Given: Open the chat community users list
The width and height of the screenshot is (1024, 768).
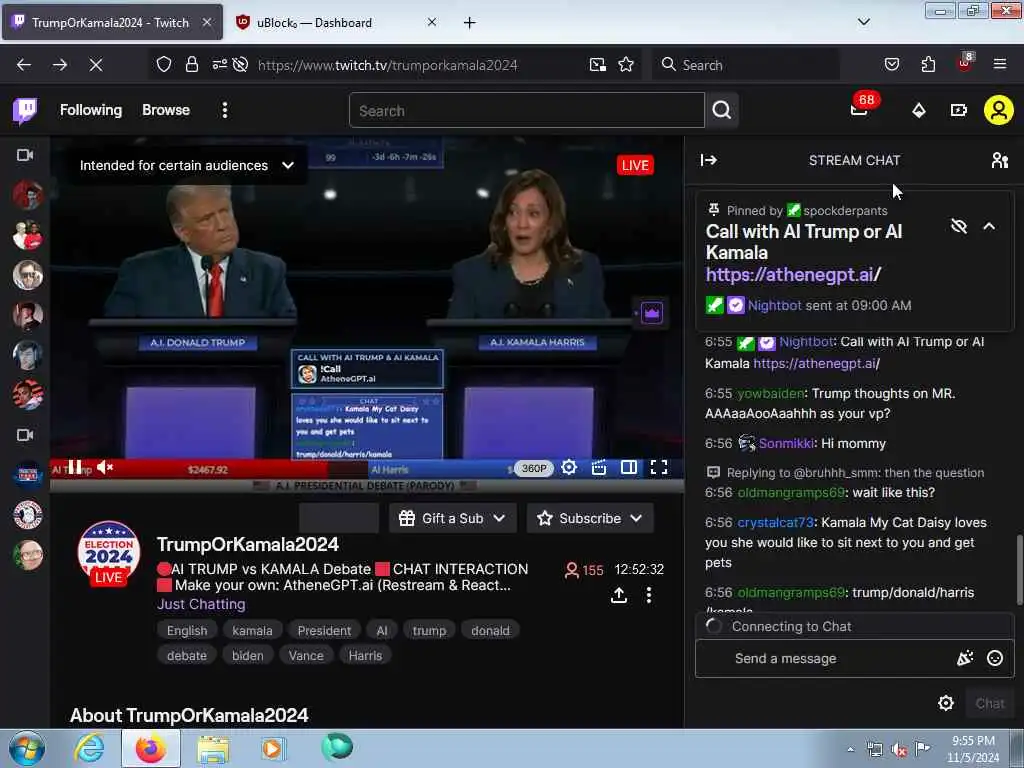Looking at the screenshot, I should [x=999, y=160].
